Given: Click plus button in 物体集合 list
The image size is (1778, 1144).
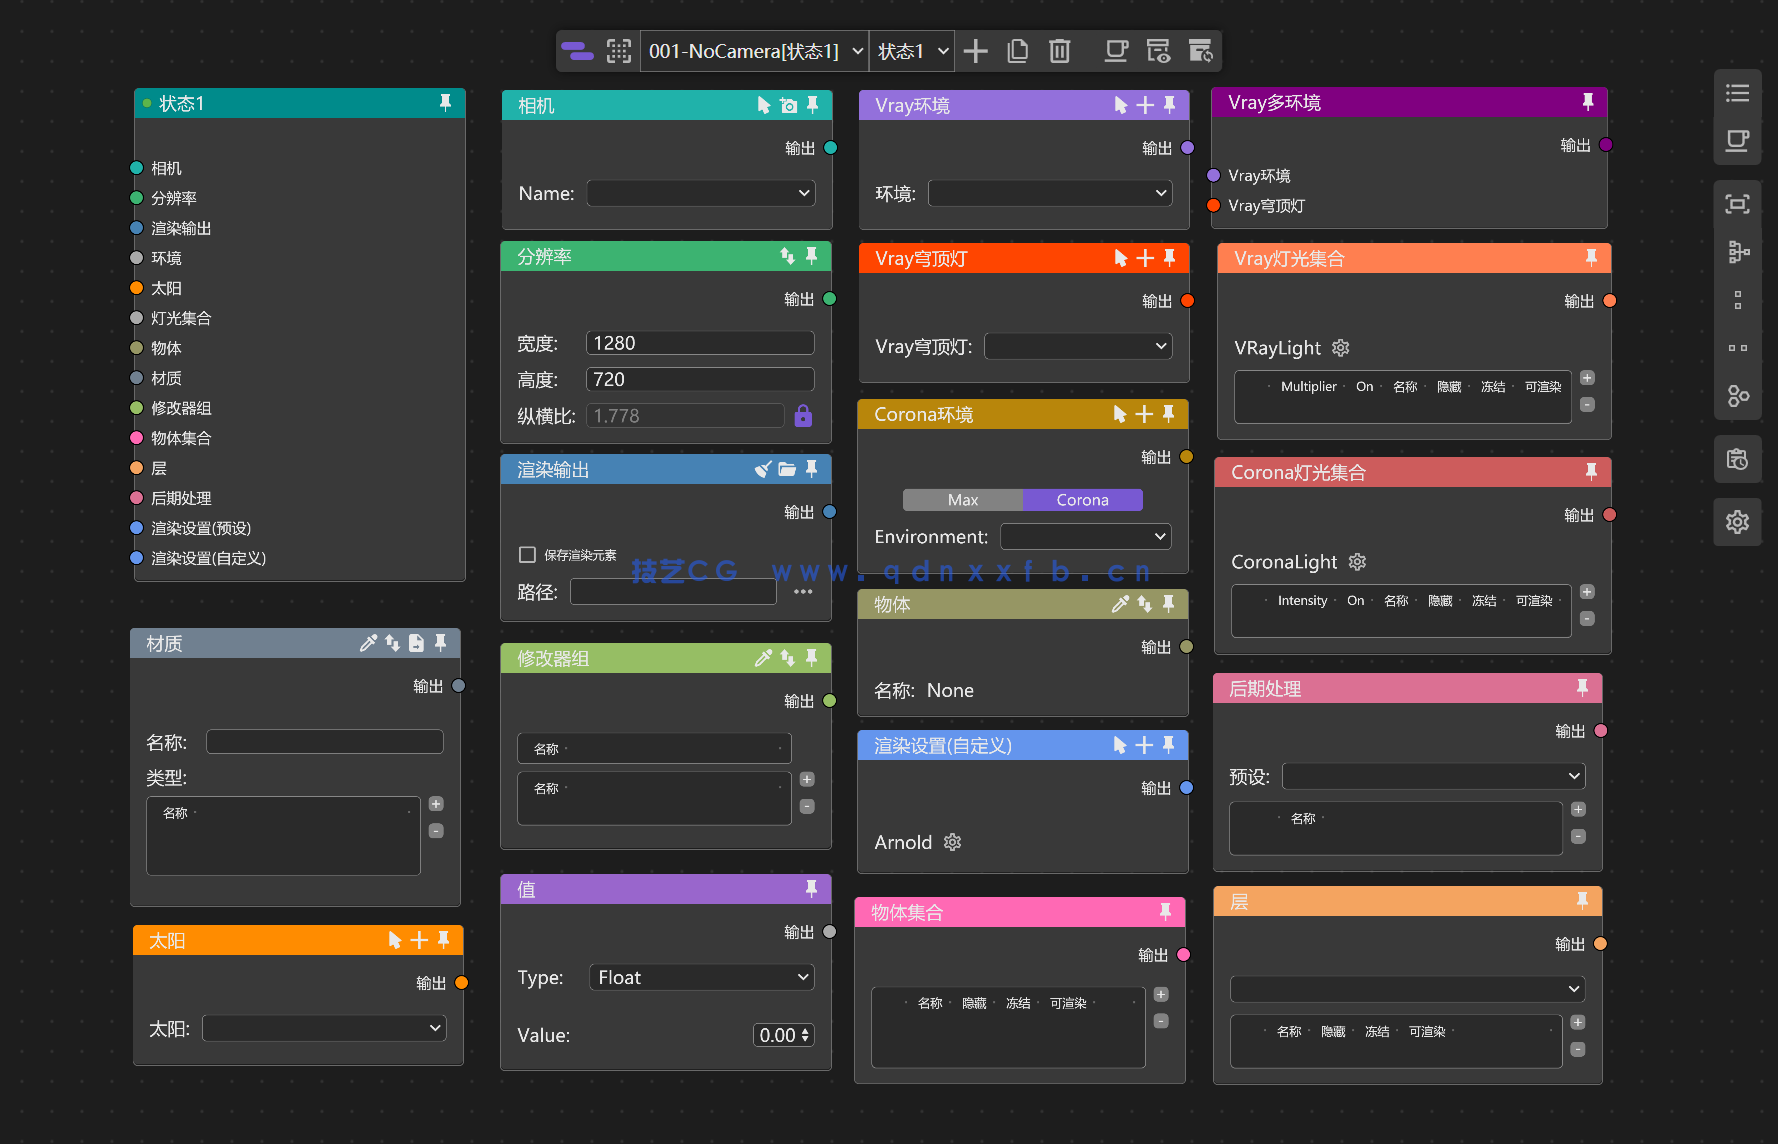Looking at the screenshot, I should (1161, 994).
